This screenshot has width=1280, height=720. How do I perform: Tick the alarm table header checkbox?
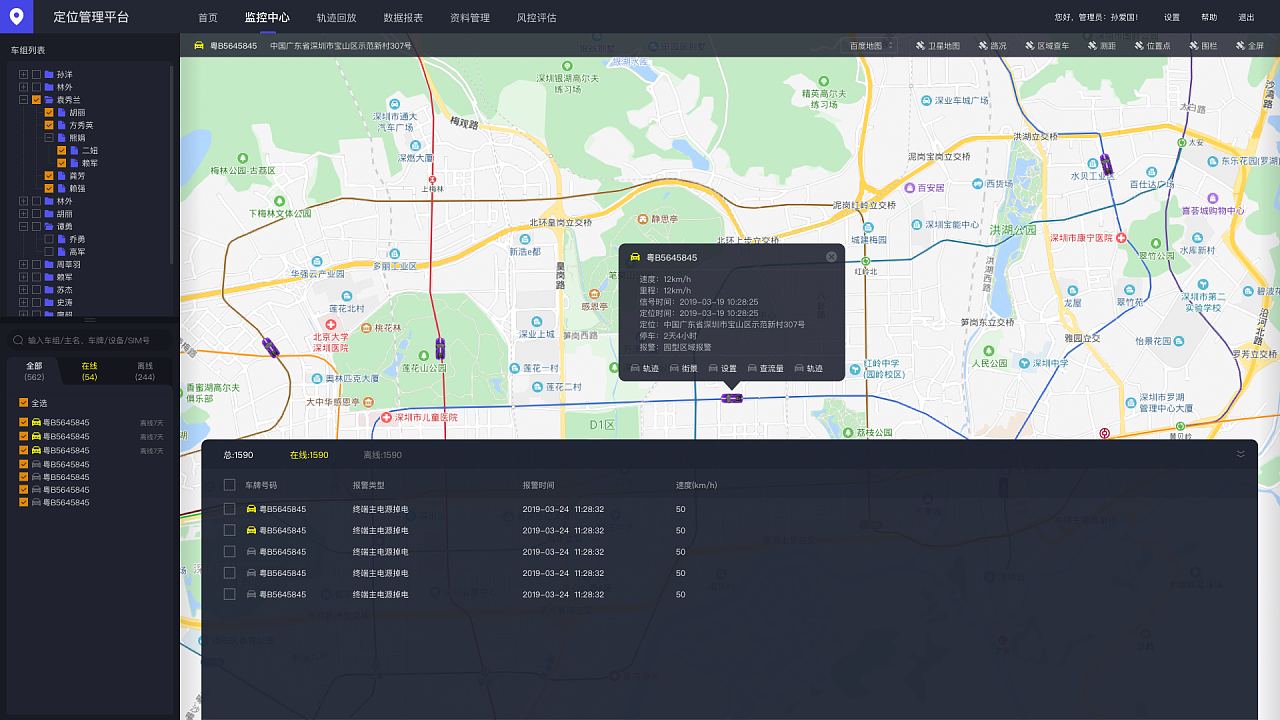pyautogui.click(x=229, y=485)
